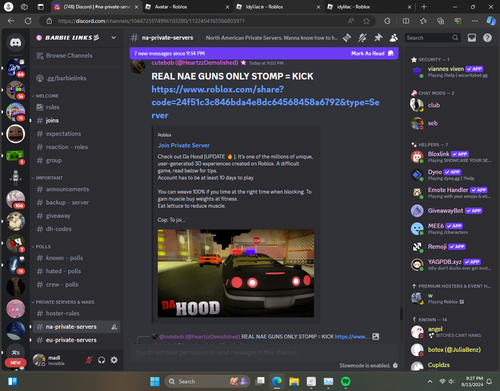Open Discord help question mark icon

[x=487, y=38]
